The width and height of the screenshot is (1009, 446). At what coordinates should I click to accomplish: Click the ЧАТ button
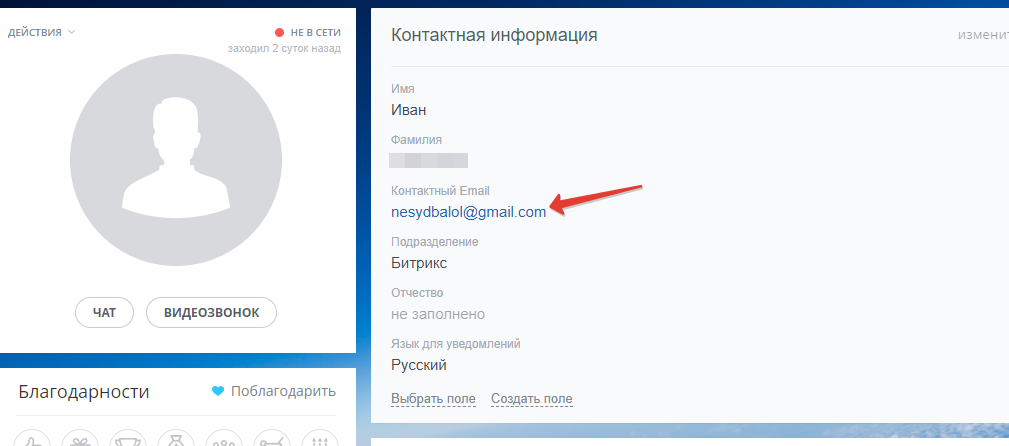click(104, 313)
